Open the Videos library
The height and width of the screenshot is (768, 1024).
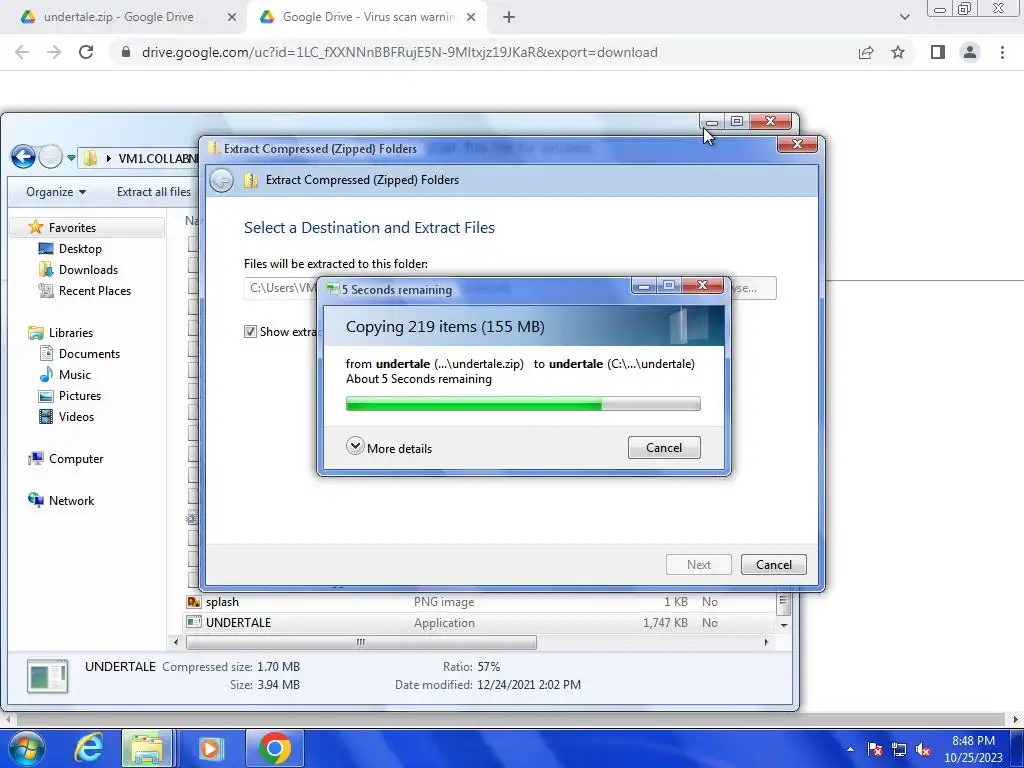pos(76,416)
